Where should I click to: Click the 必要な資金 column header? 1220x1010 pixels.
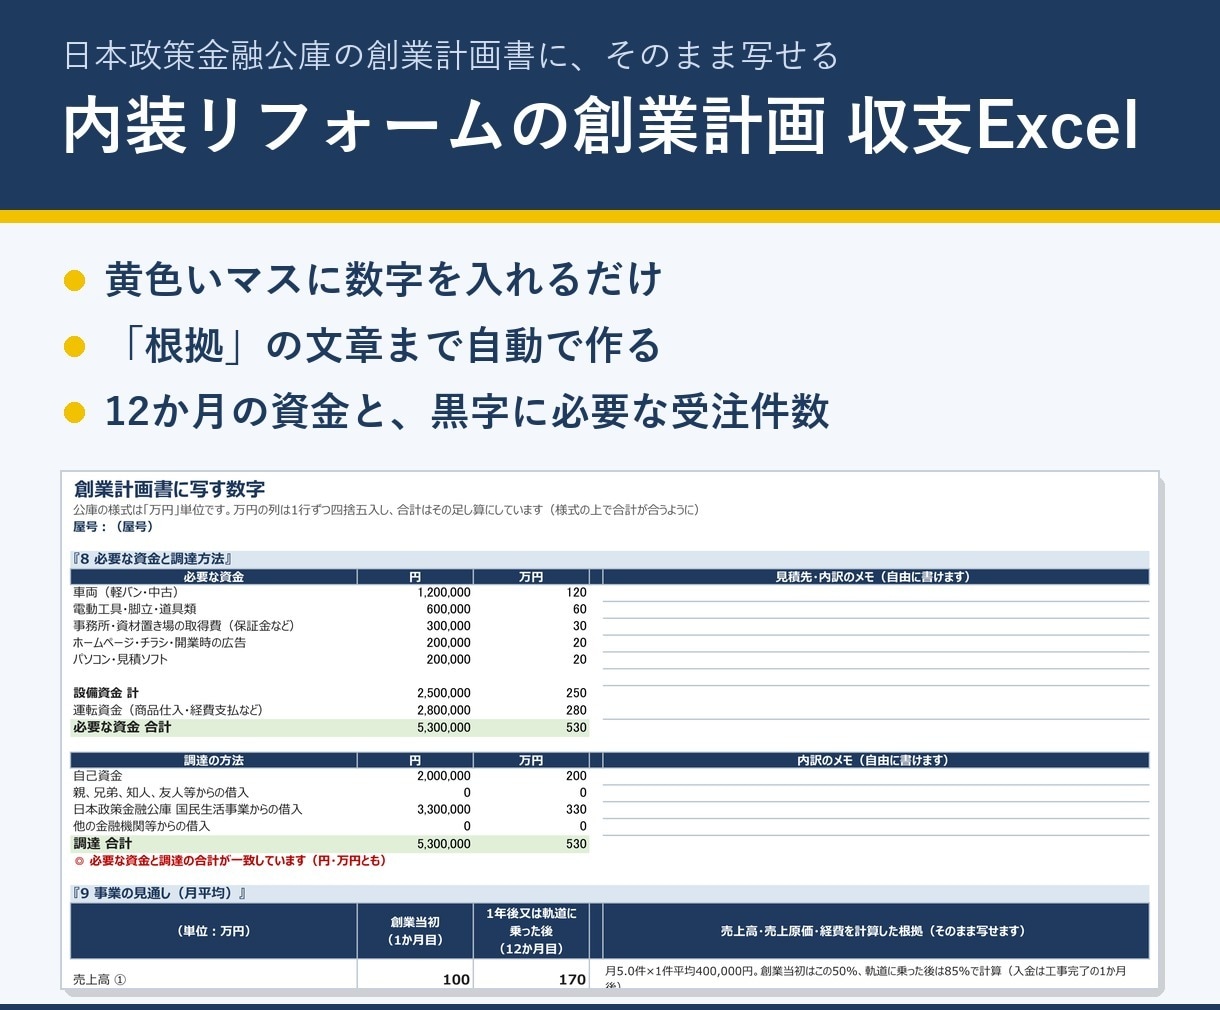(x=214, y=577)
